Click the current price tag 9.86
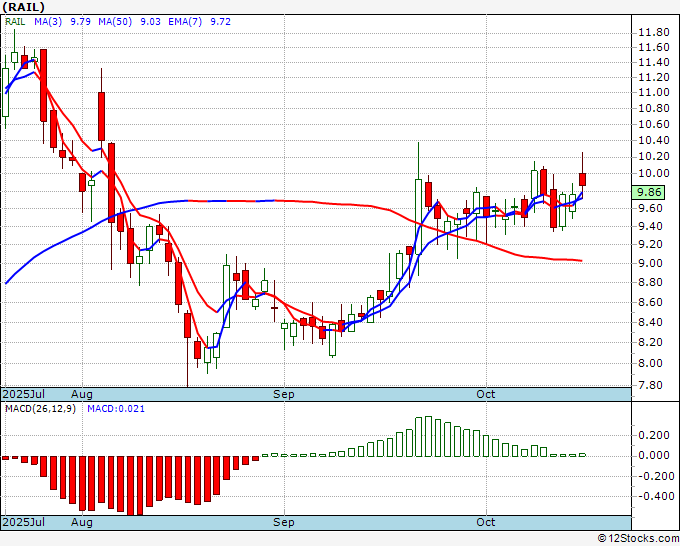Image resolution: width=680 pixels, height=546 pixels. [x=648, y=192]
